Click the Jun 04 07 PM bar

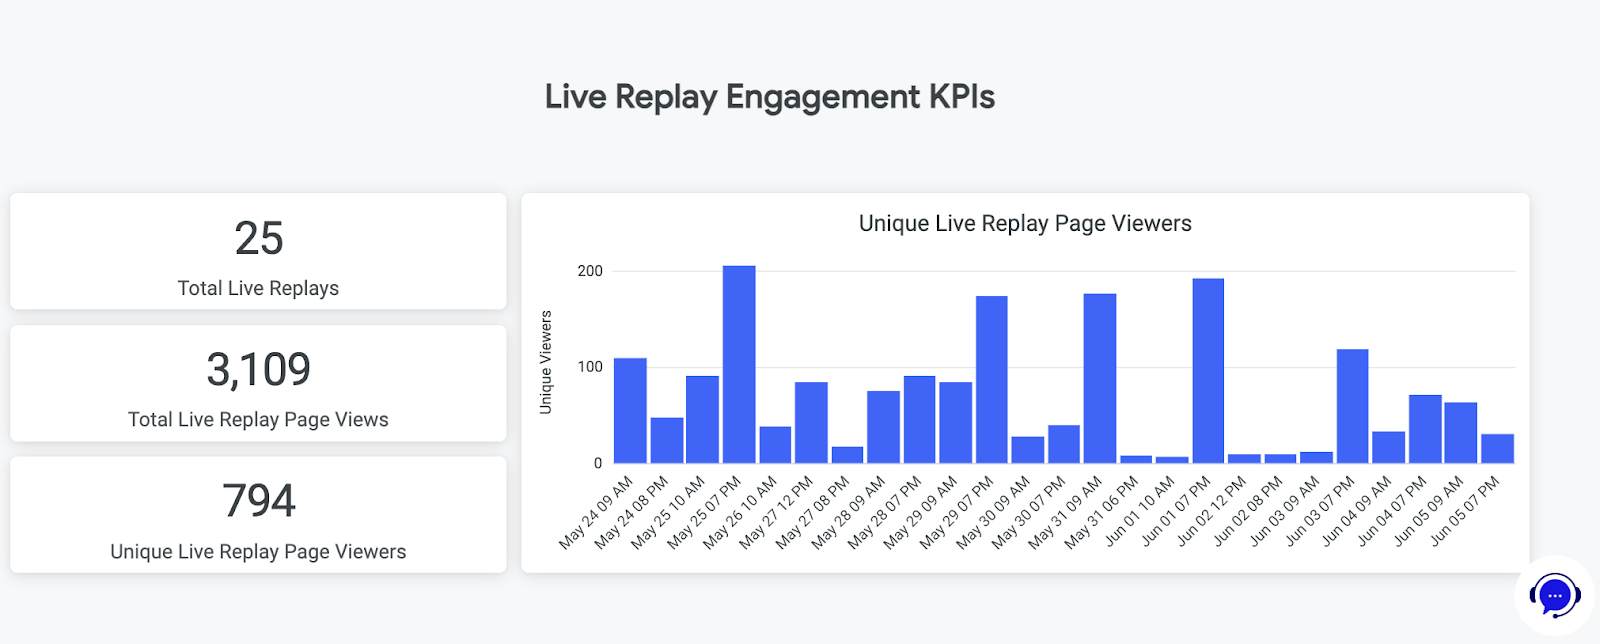click(1425, 429)
